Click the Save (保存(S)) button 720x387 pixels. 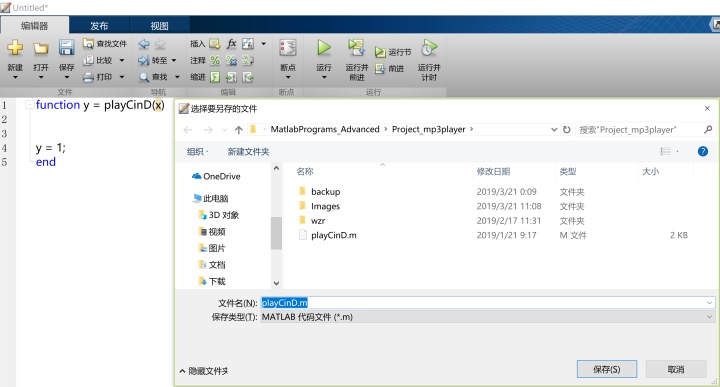[x=607, y=369]
